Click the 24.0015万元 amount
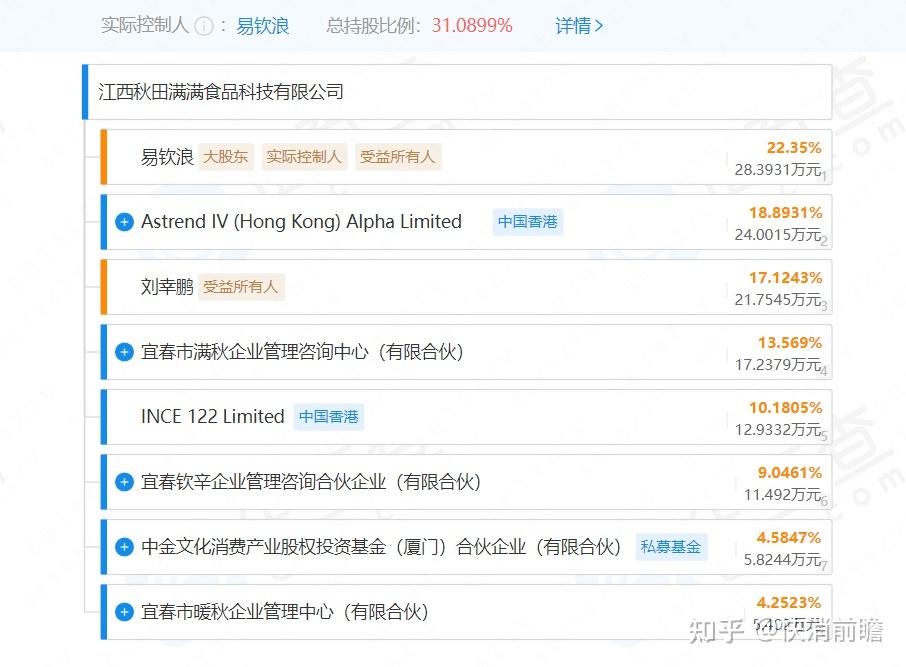This screenshot has height=667, width=906. (x=778, y=235)
